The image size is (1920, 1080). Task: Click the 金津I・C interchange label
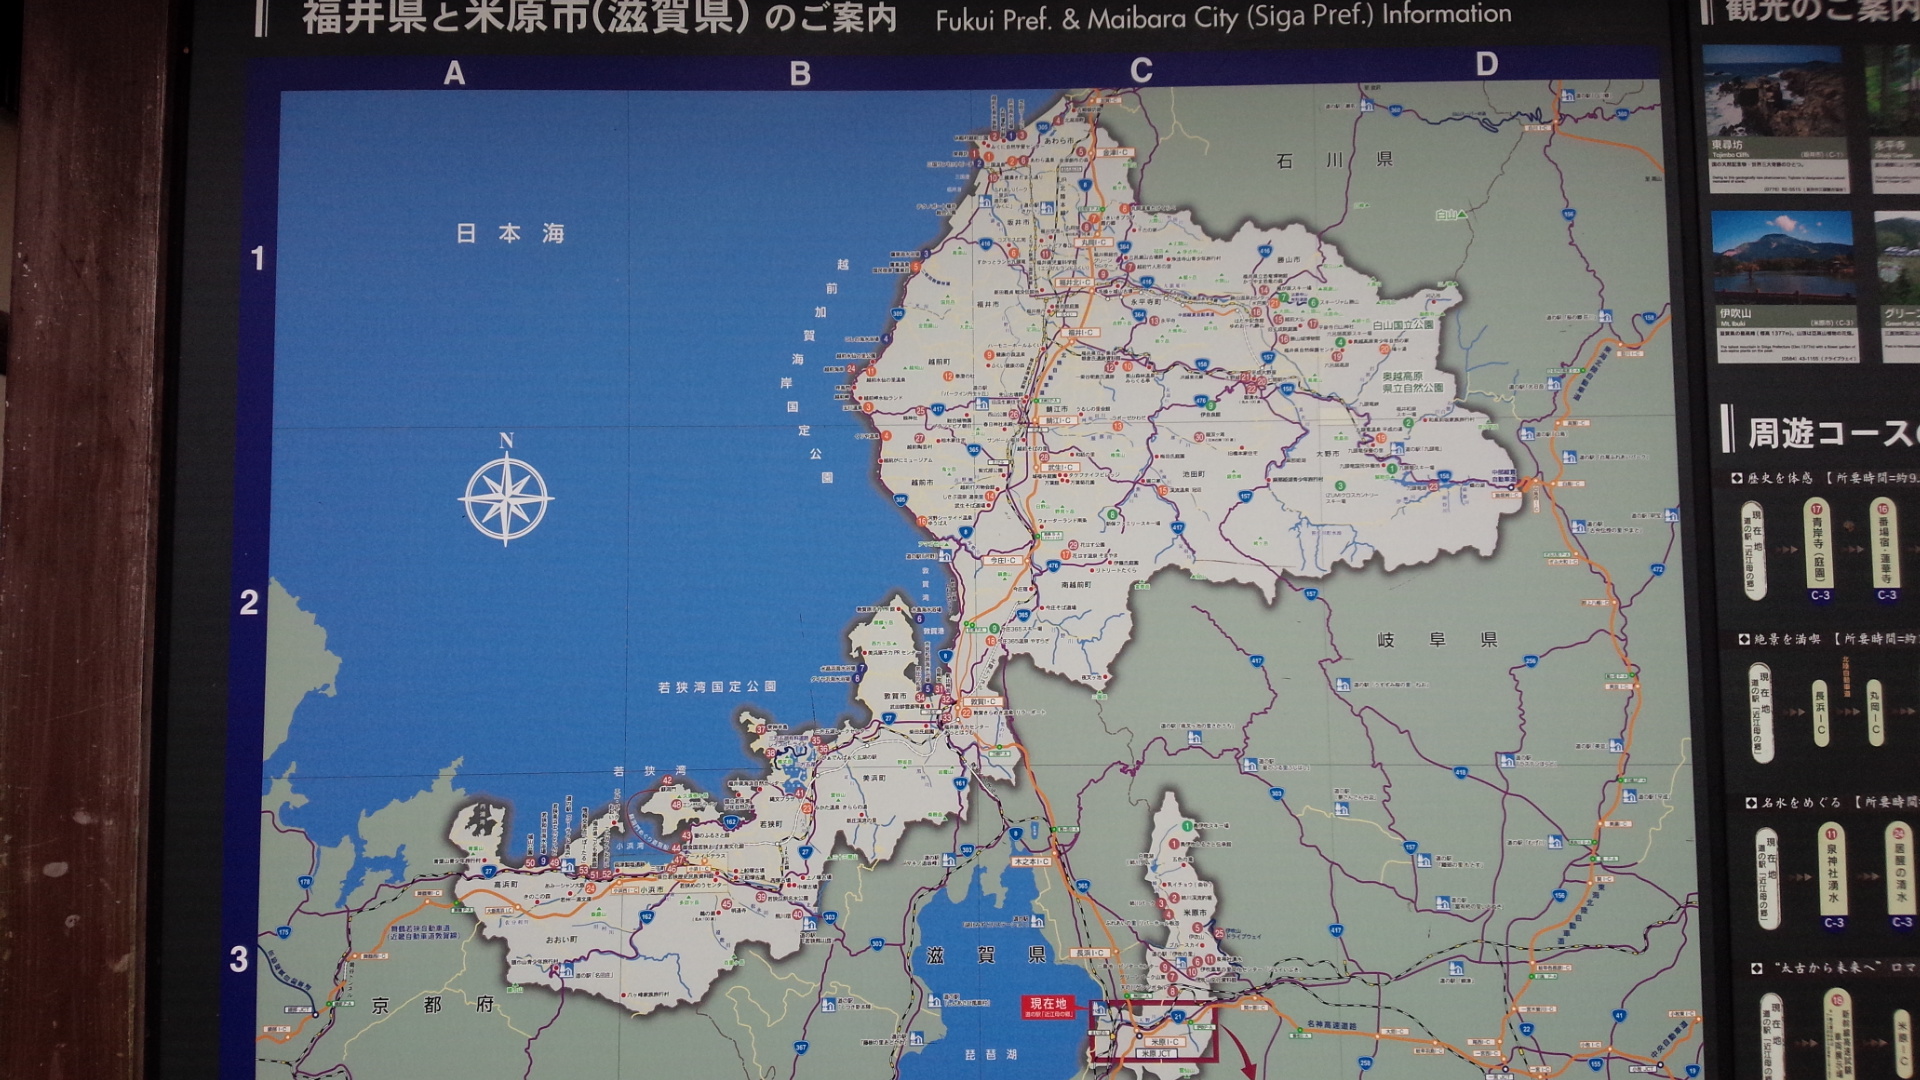(1115, 152)
